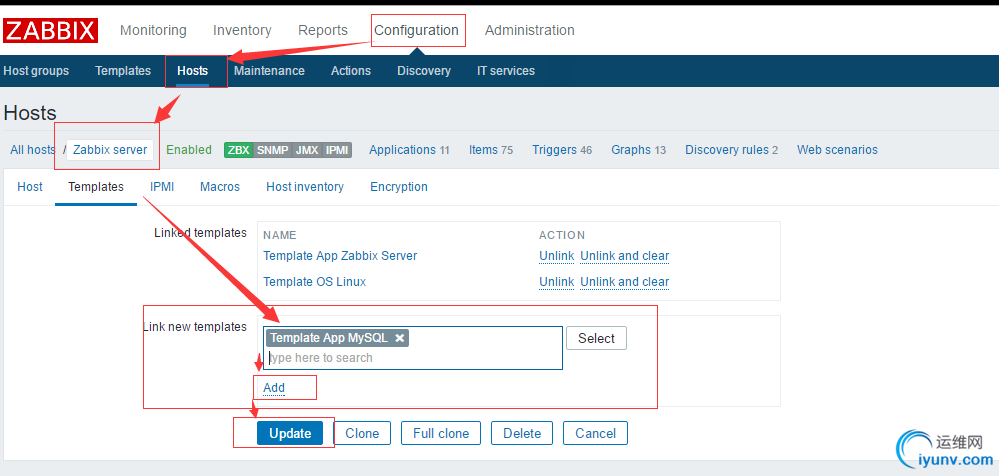Unlink Template OS Linux
The image size is (999, 476).
tap(557, 282)
